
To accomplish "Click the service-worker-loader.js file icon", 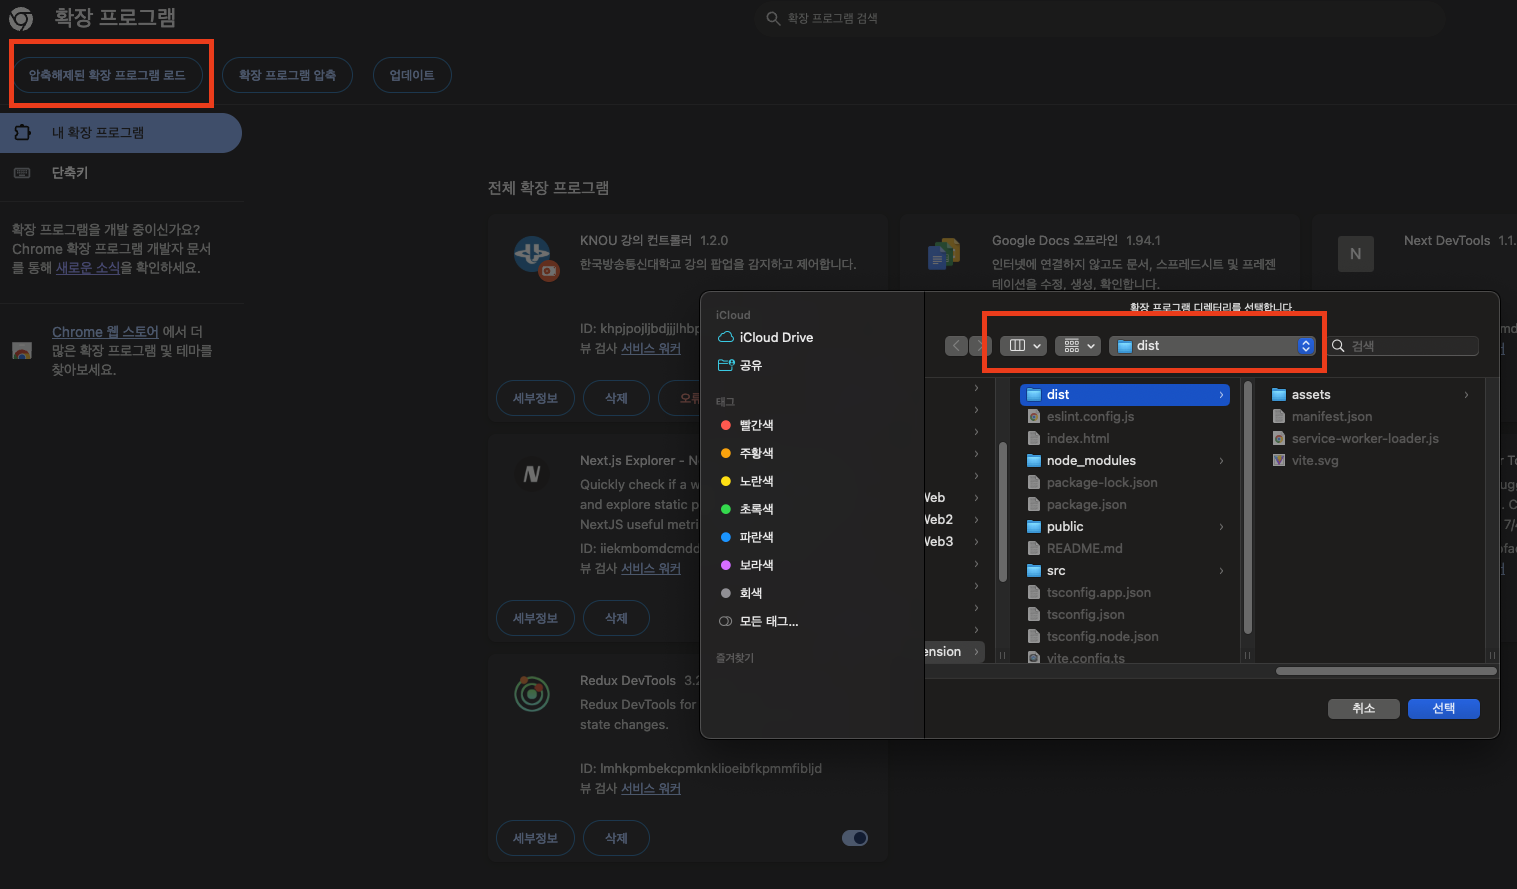I will click(x=1279, y=439).
